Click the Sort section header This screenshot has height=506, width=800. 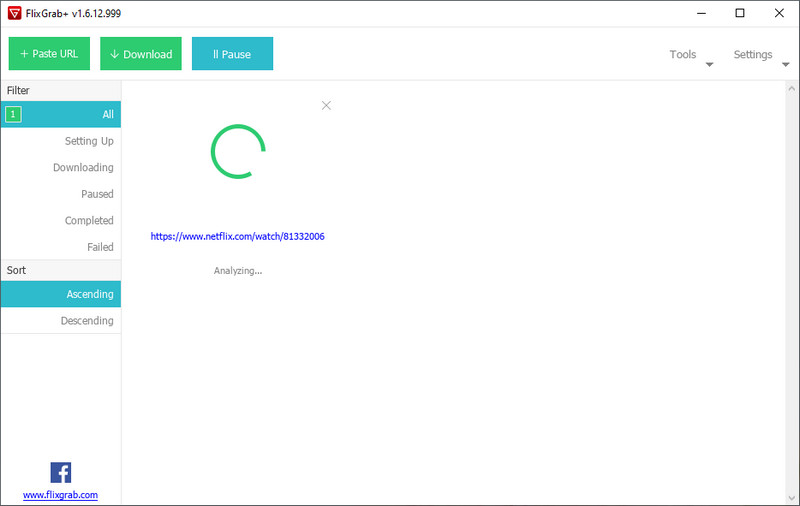(61, 270)
